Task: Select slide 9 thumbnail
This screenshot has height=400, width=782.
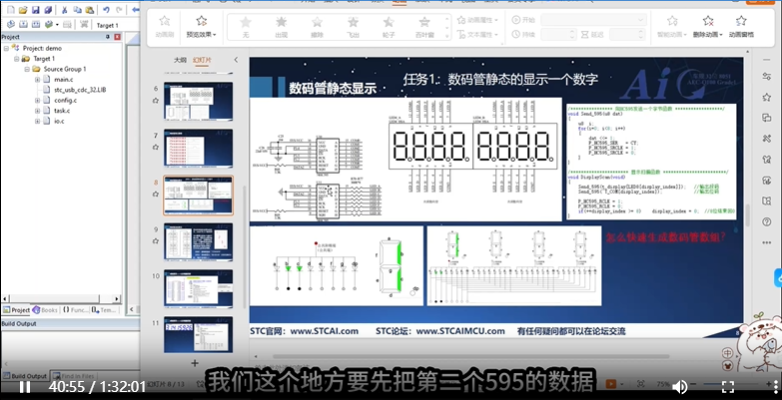Action: click(x=198, y=242)
